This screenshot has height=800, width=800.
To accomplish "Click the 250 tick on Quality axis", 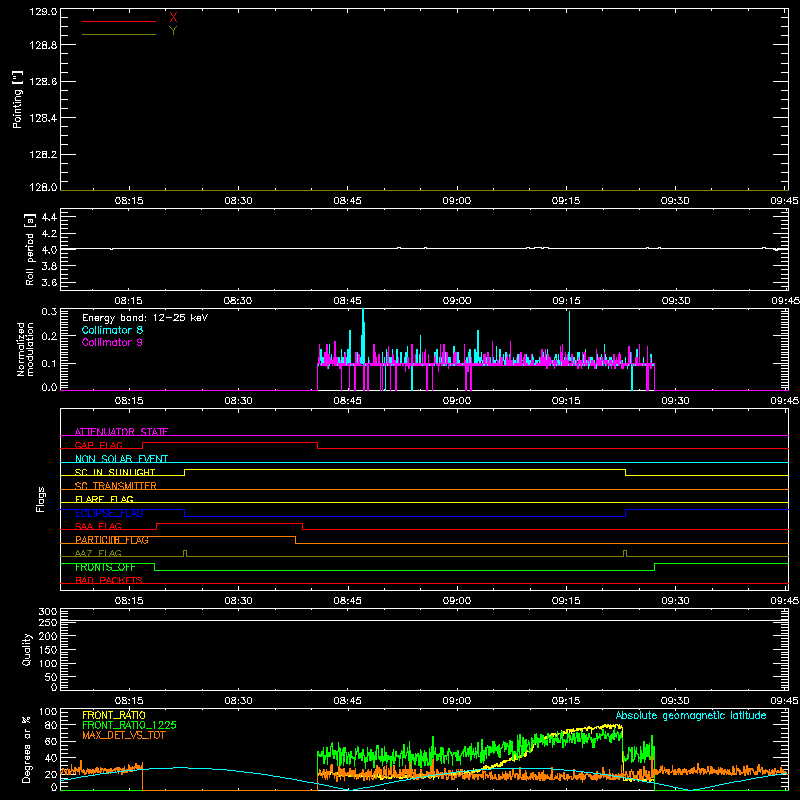I will [48, 622].
